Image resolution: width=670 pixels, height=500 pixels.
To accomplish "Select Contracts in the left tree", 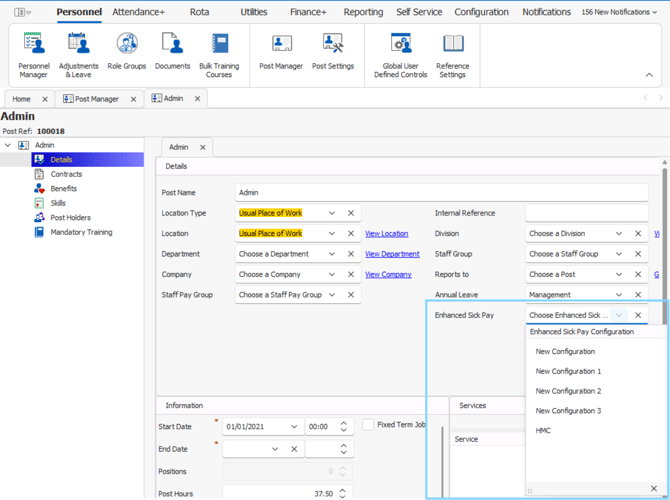I will (x=66, y=174).
